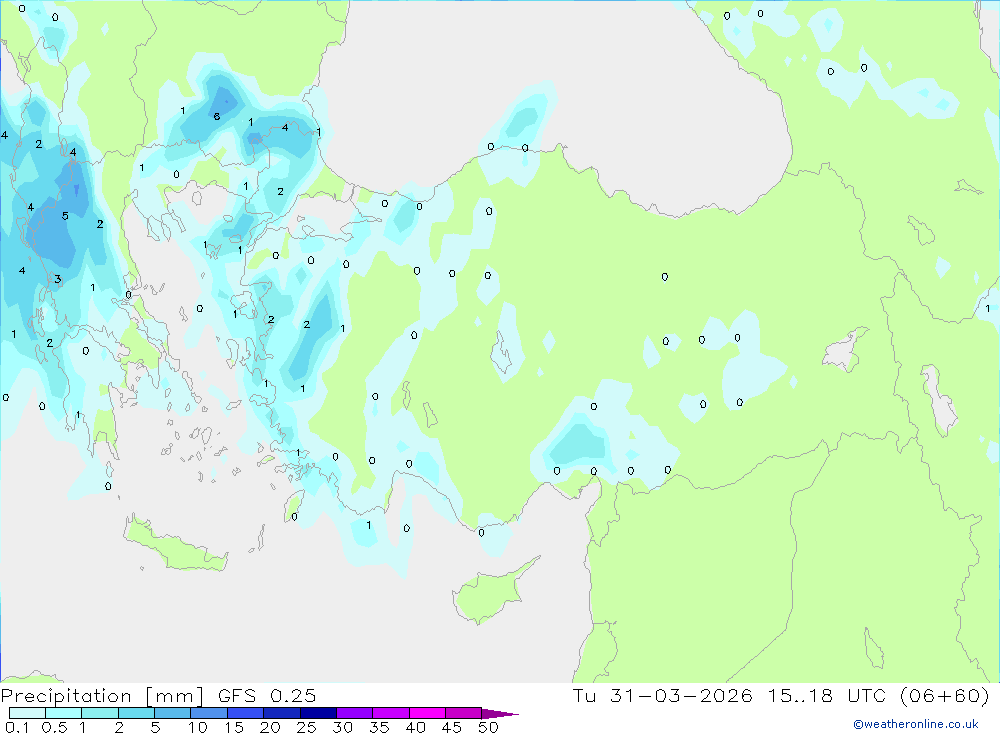Click the 0.1–0.5 mm legend color swatch
This screenshot has width=1000, height=733.
point(27,713)
